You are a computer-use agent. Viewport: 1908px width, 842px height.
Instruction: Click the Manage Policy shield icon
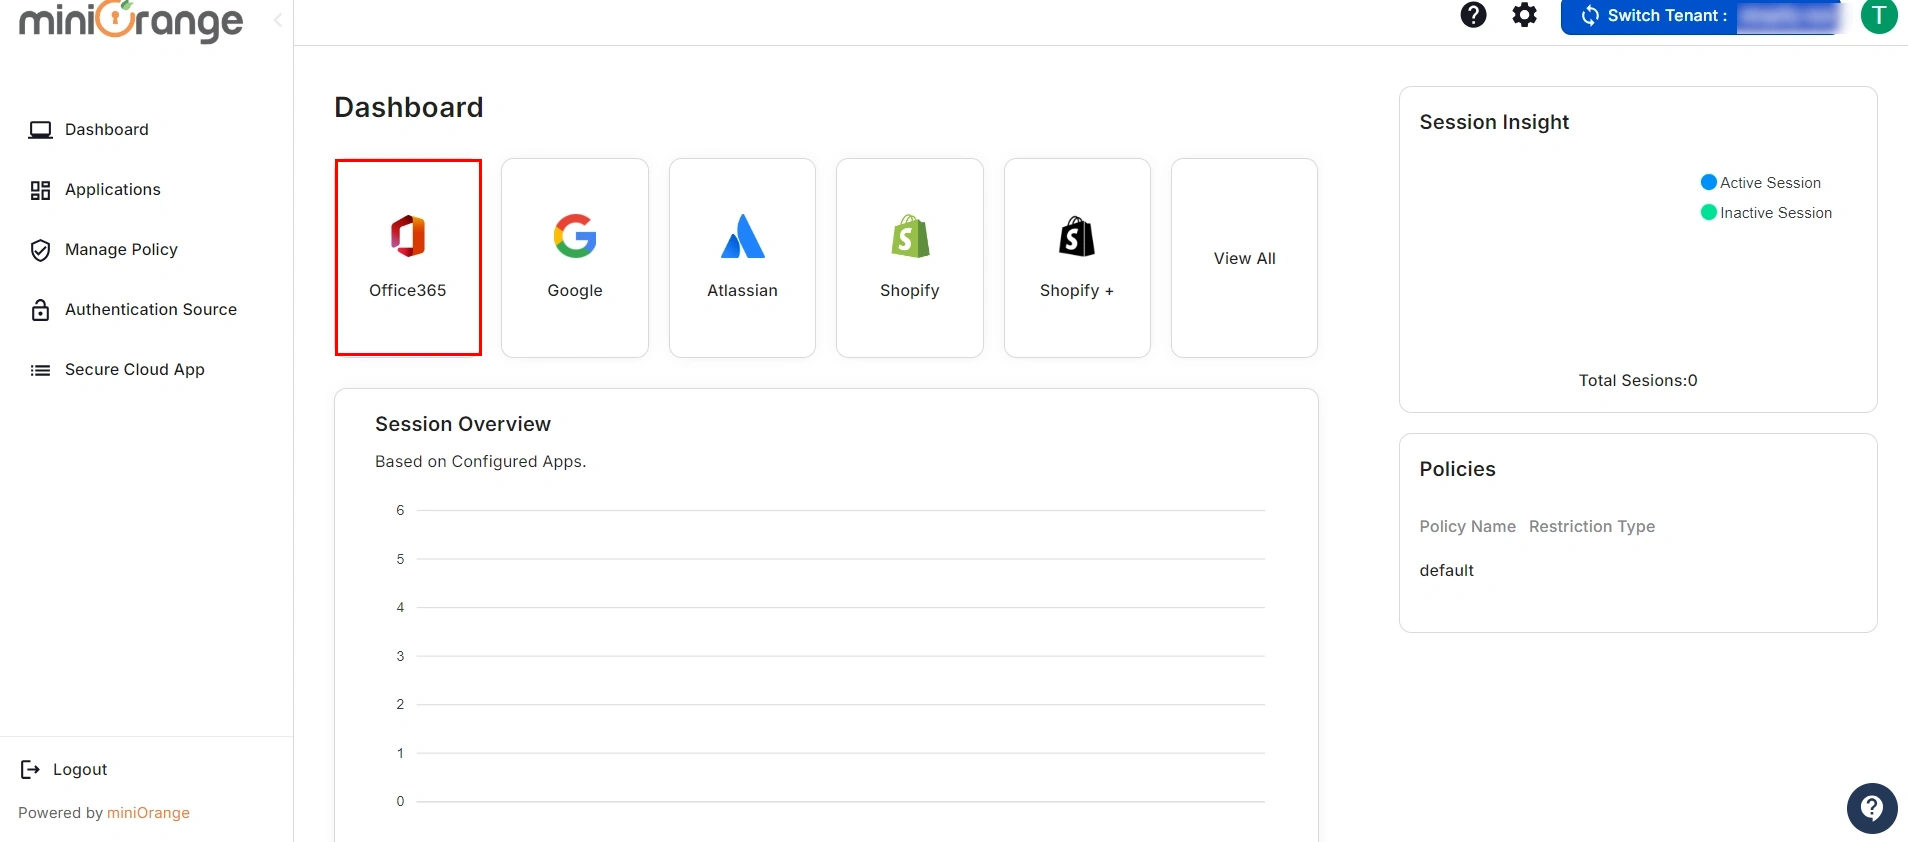click(40, 250)
